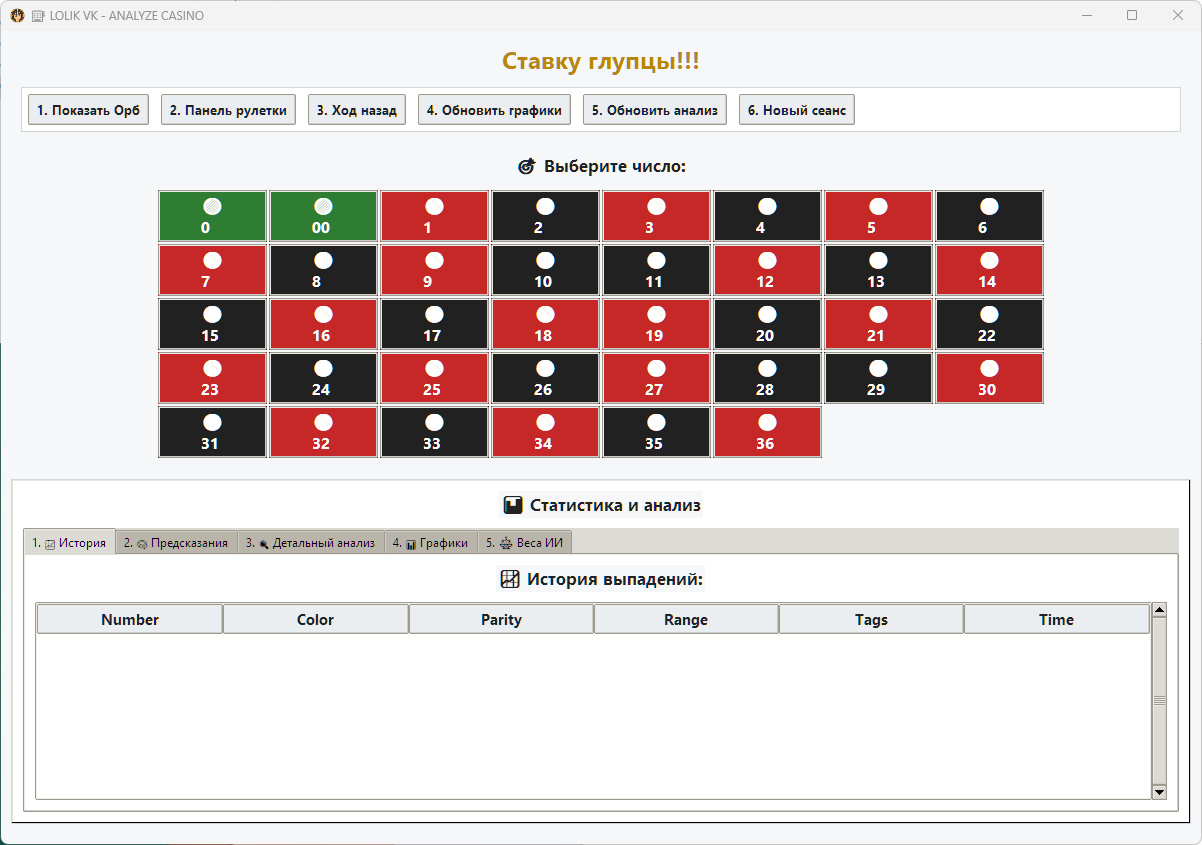Screen dimensions: 1202x845
Task: Click the history table's scrollbar down arrow
Action: [1160, 791]
